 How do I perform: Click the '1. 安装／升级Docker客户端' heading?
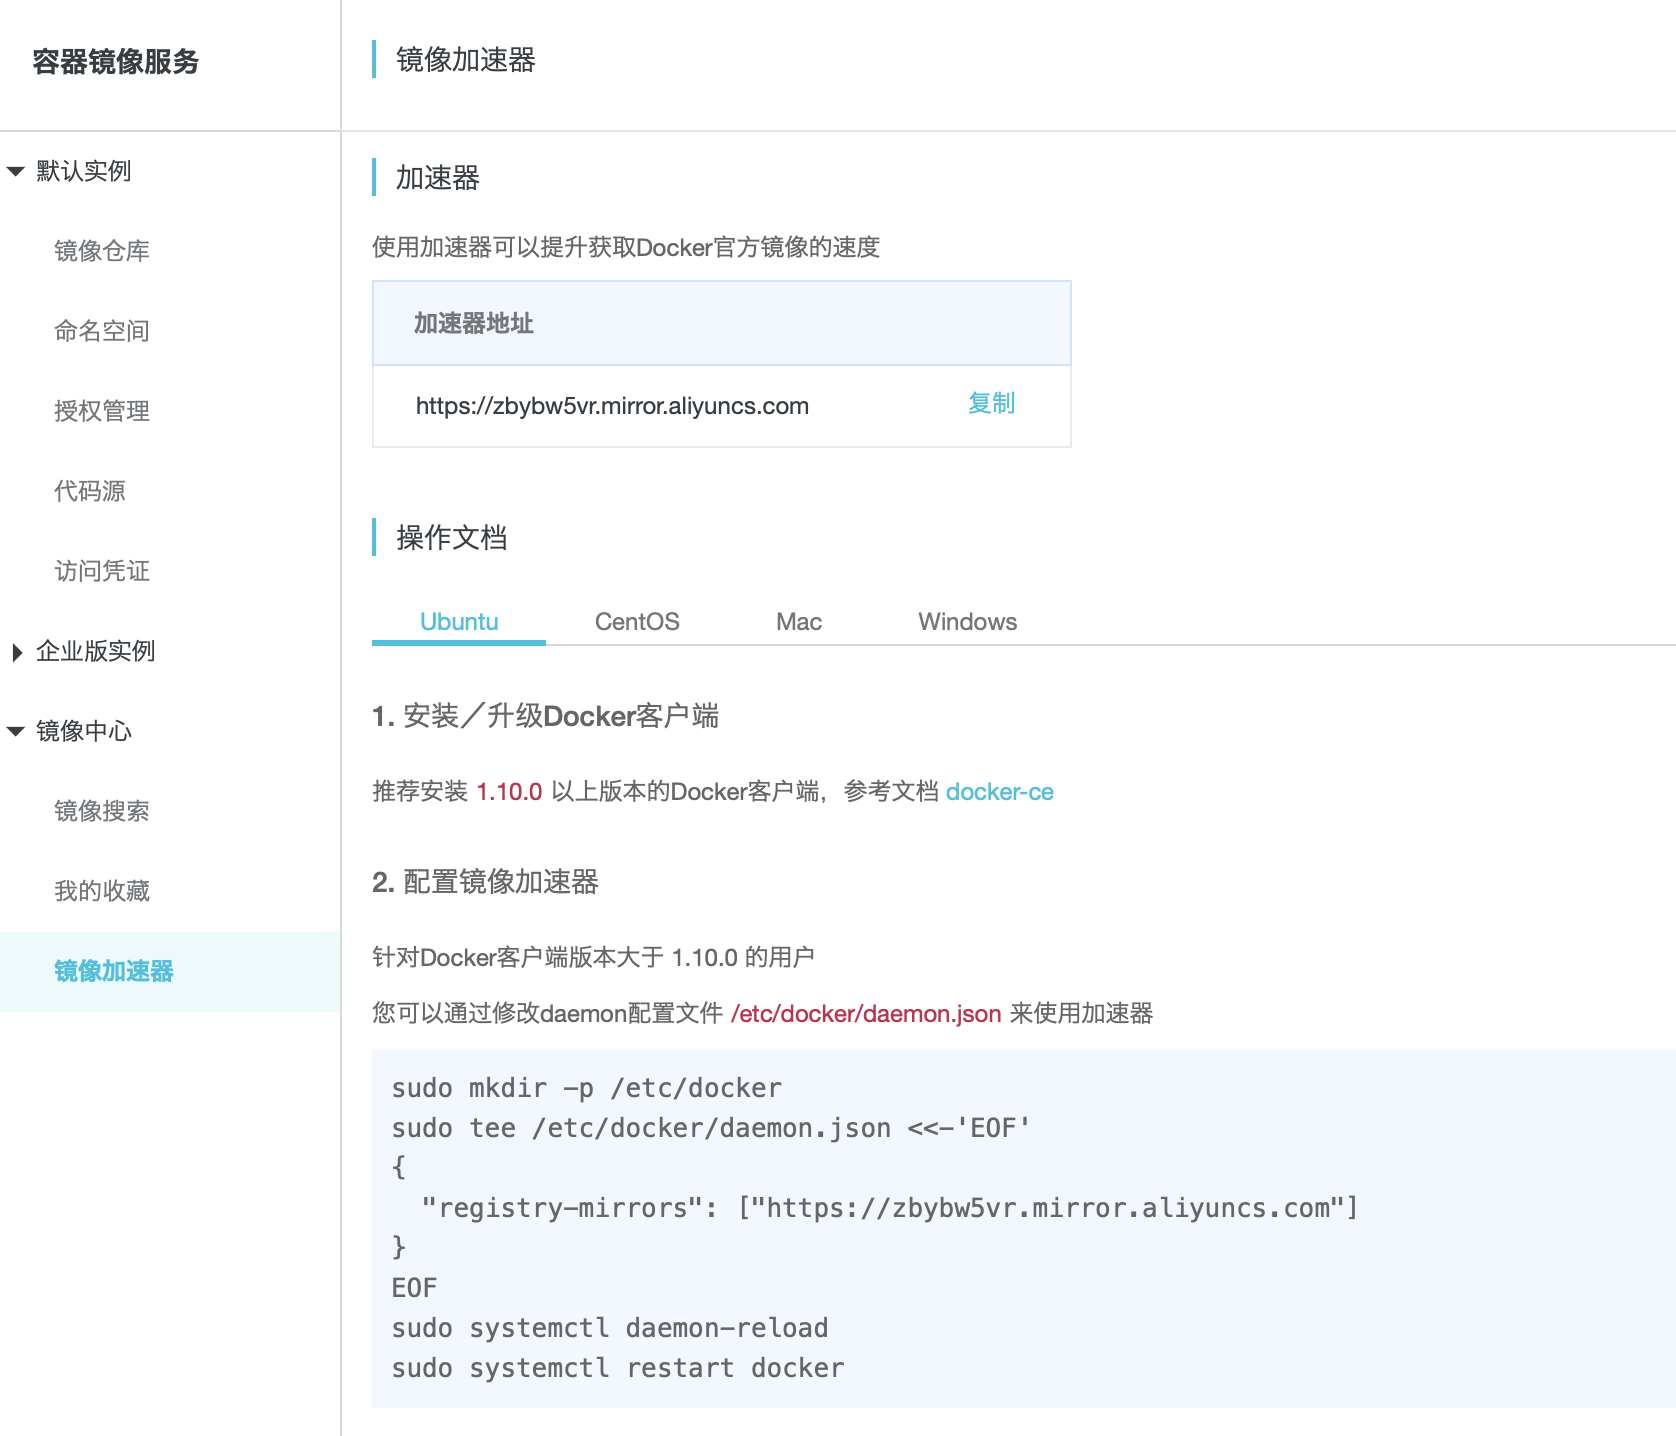coord(546,716)
